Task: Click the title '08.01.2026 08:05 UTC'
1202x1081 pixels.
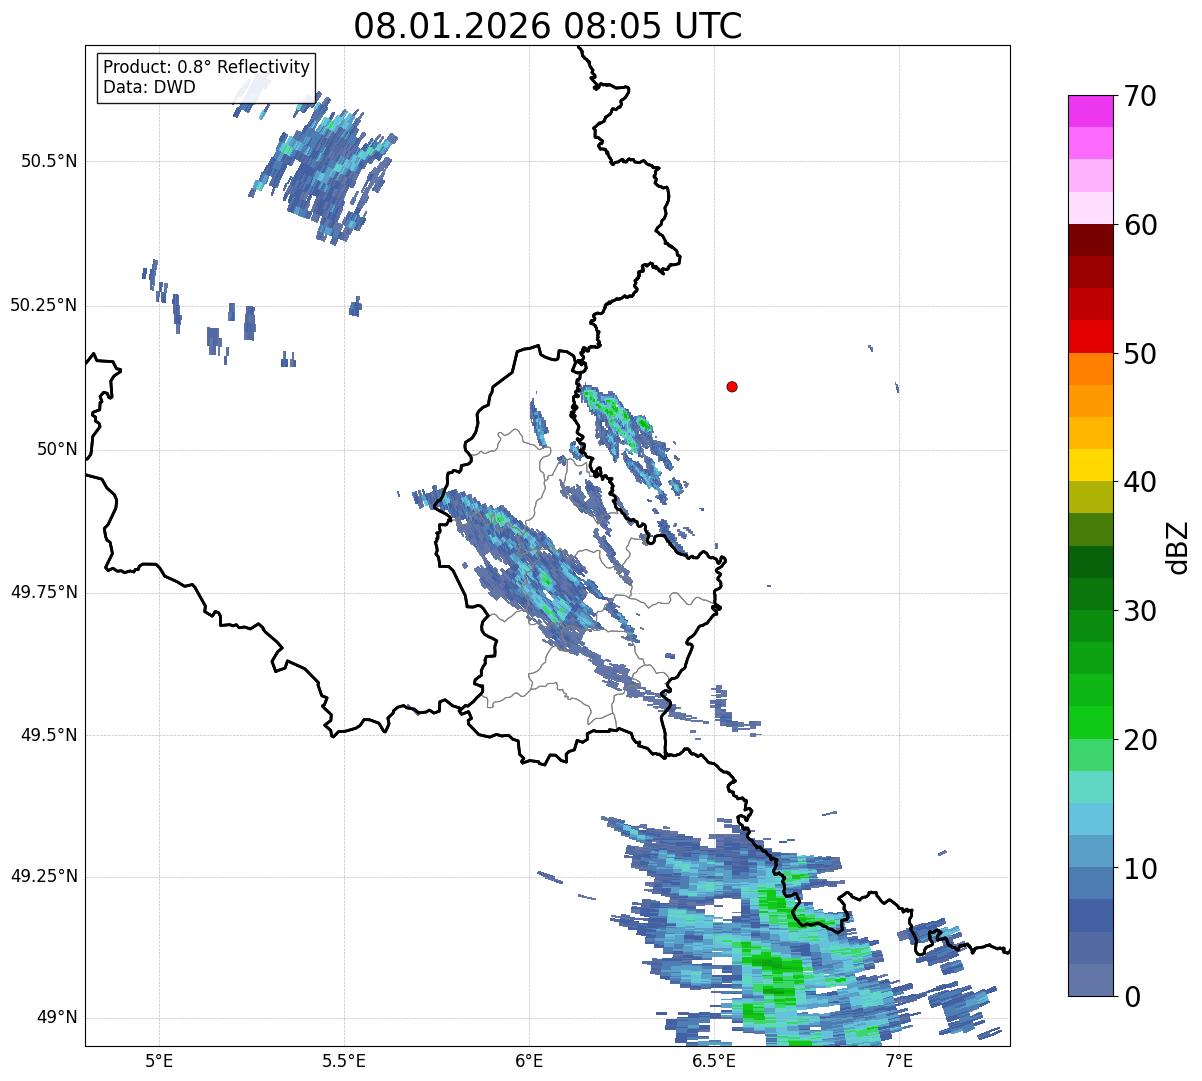Action: pos(548,26)
